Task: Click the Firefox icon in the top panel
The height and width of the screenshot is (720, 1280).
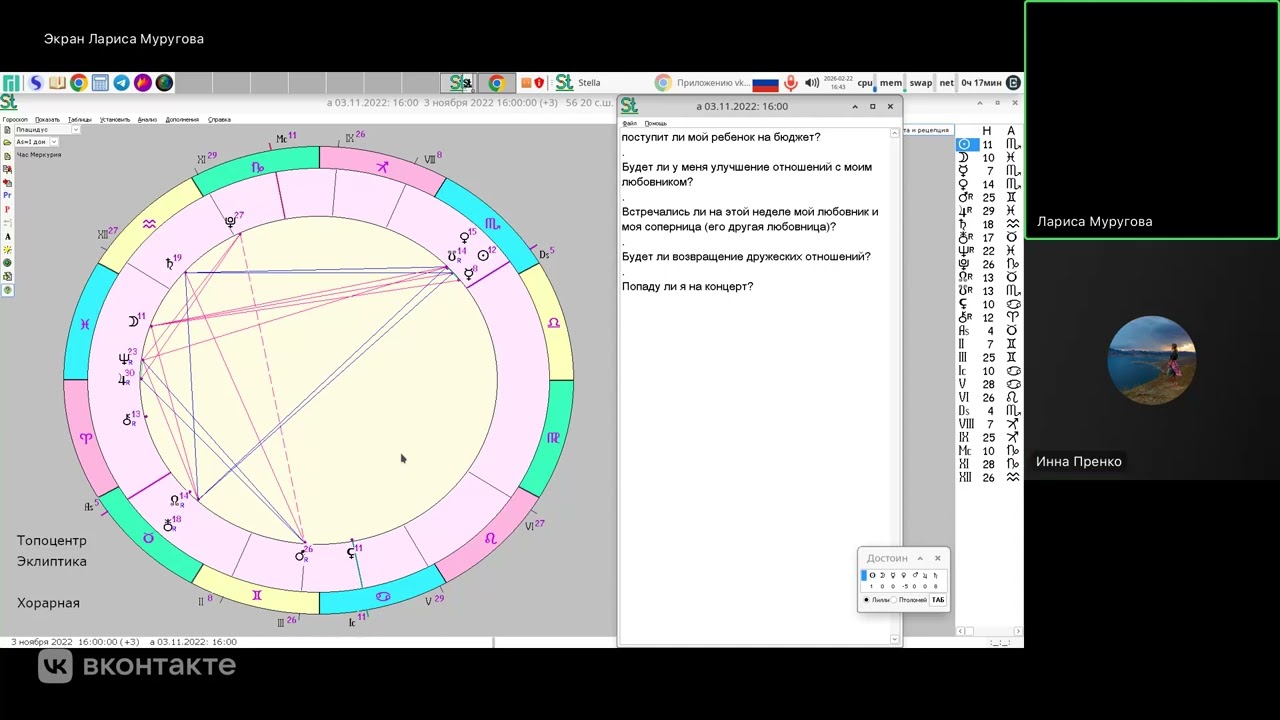Action: click(143, 83)
